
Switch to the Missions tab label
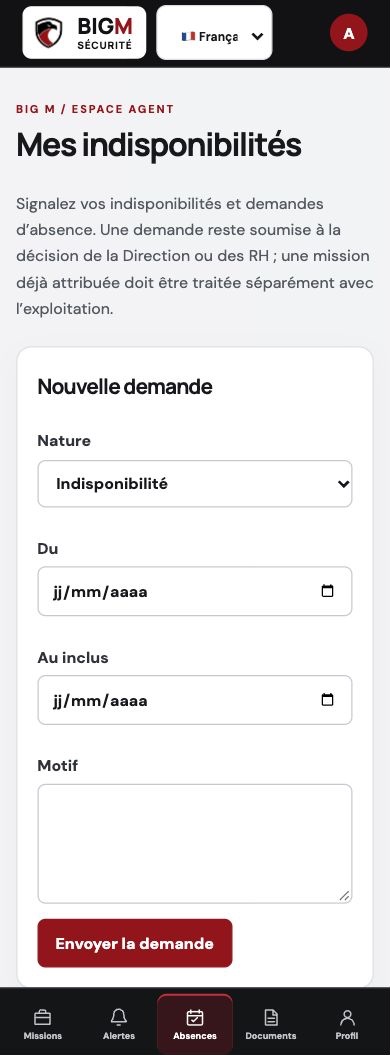[x=42, y=1035]
